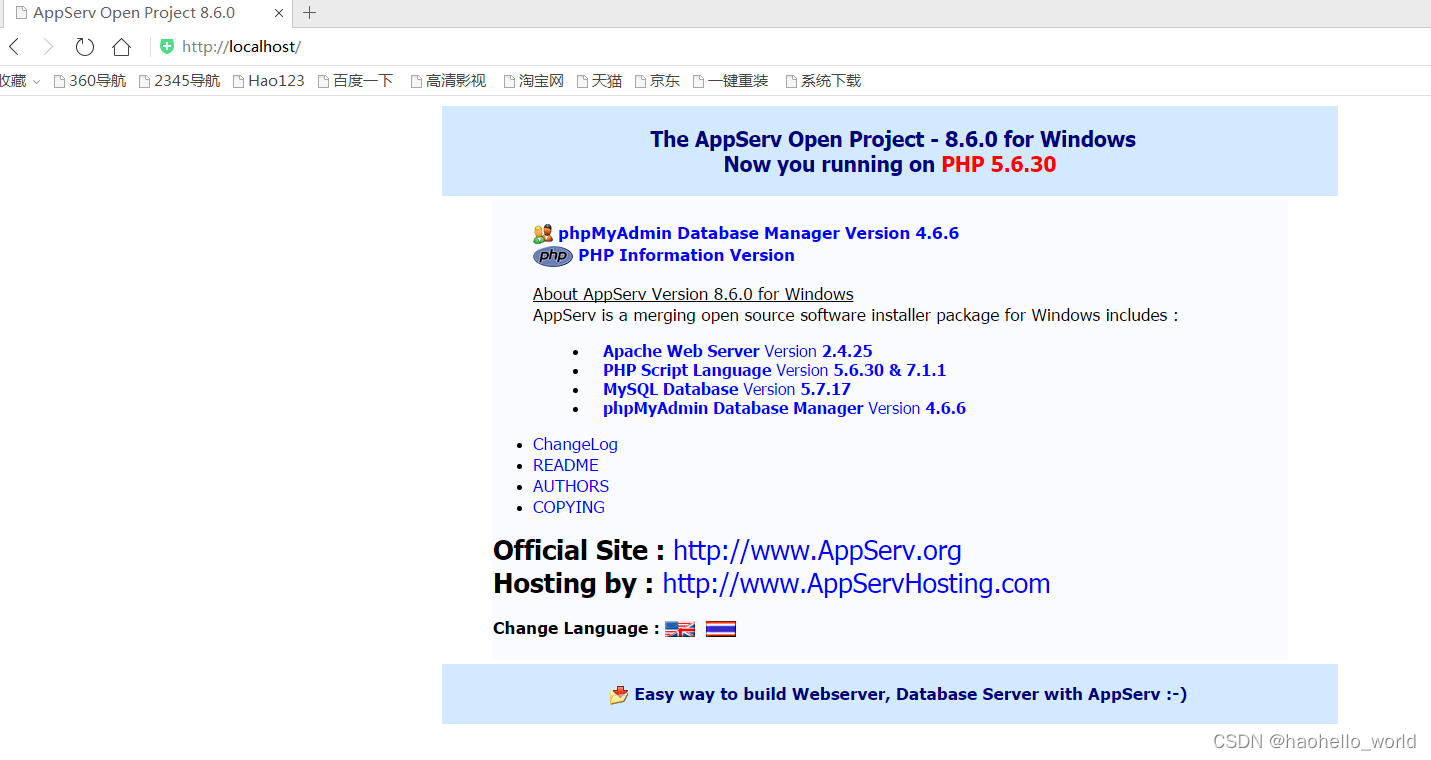Image resolution: width=1431 pixels, height=760 pixels.
Task: Click the green site icon in address bar
Action: pos(166,46)
